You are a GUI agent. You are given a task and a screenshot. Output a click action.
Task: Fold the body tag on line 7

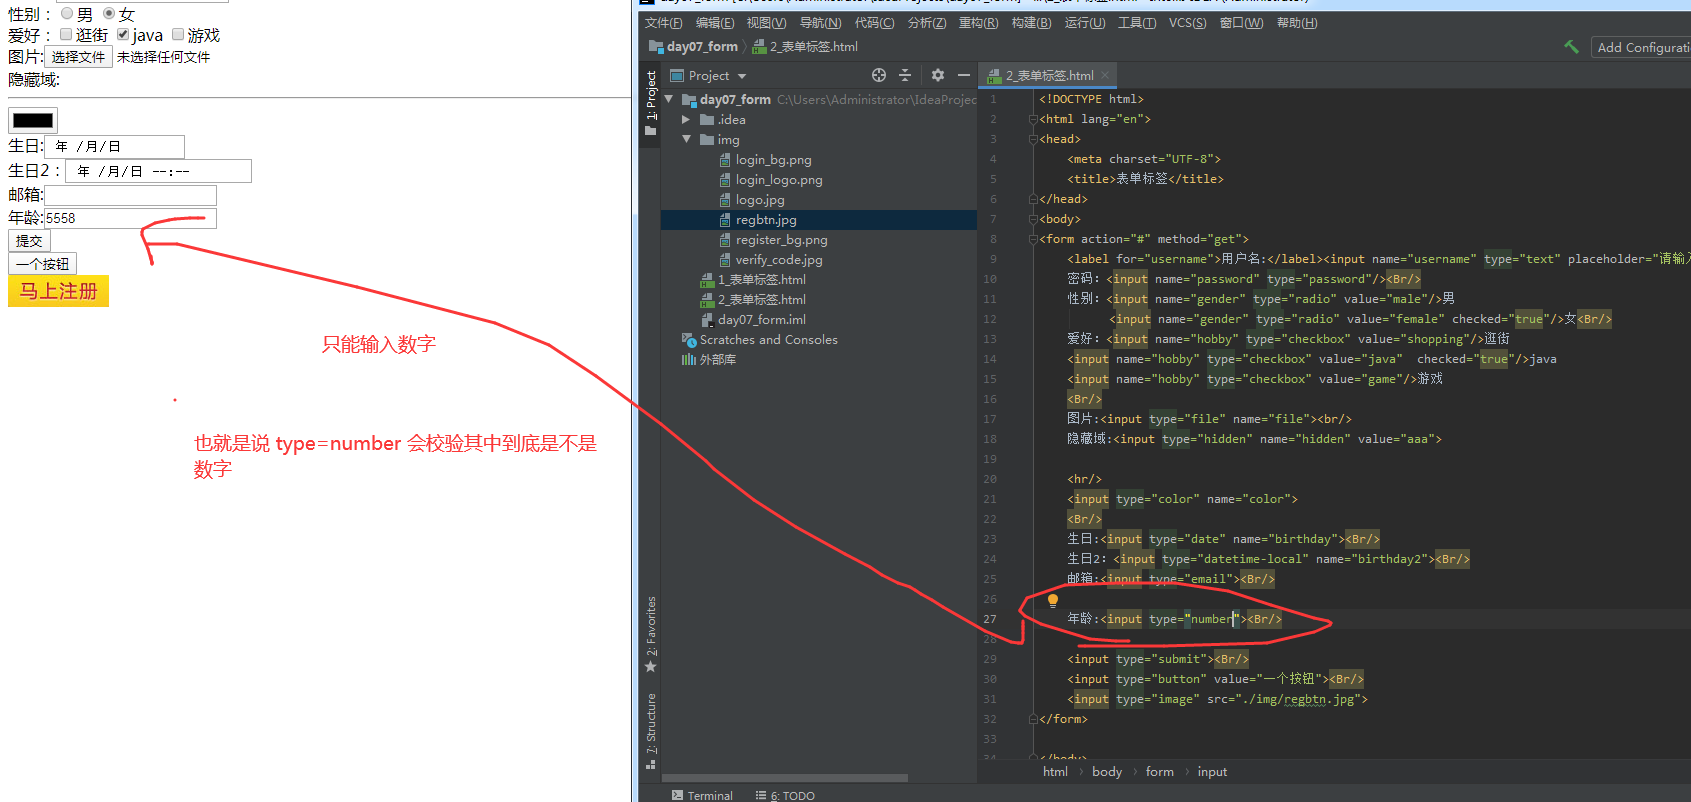(1033, 219)
